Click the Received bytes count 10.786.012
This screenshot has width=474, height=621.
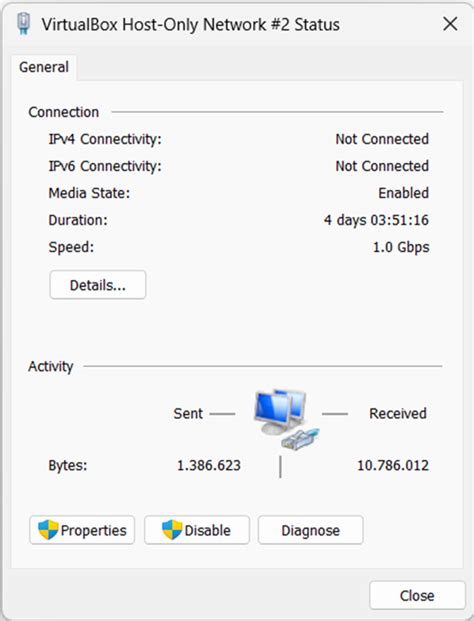[x=393, y=465]
